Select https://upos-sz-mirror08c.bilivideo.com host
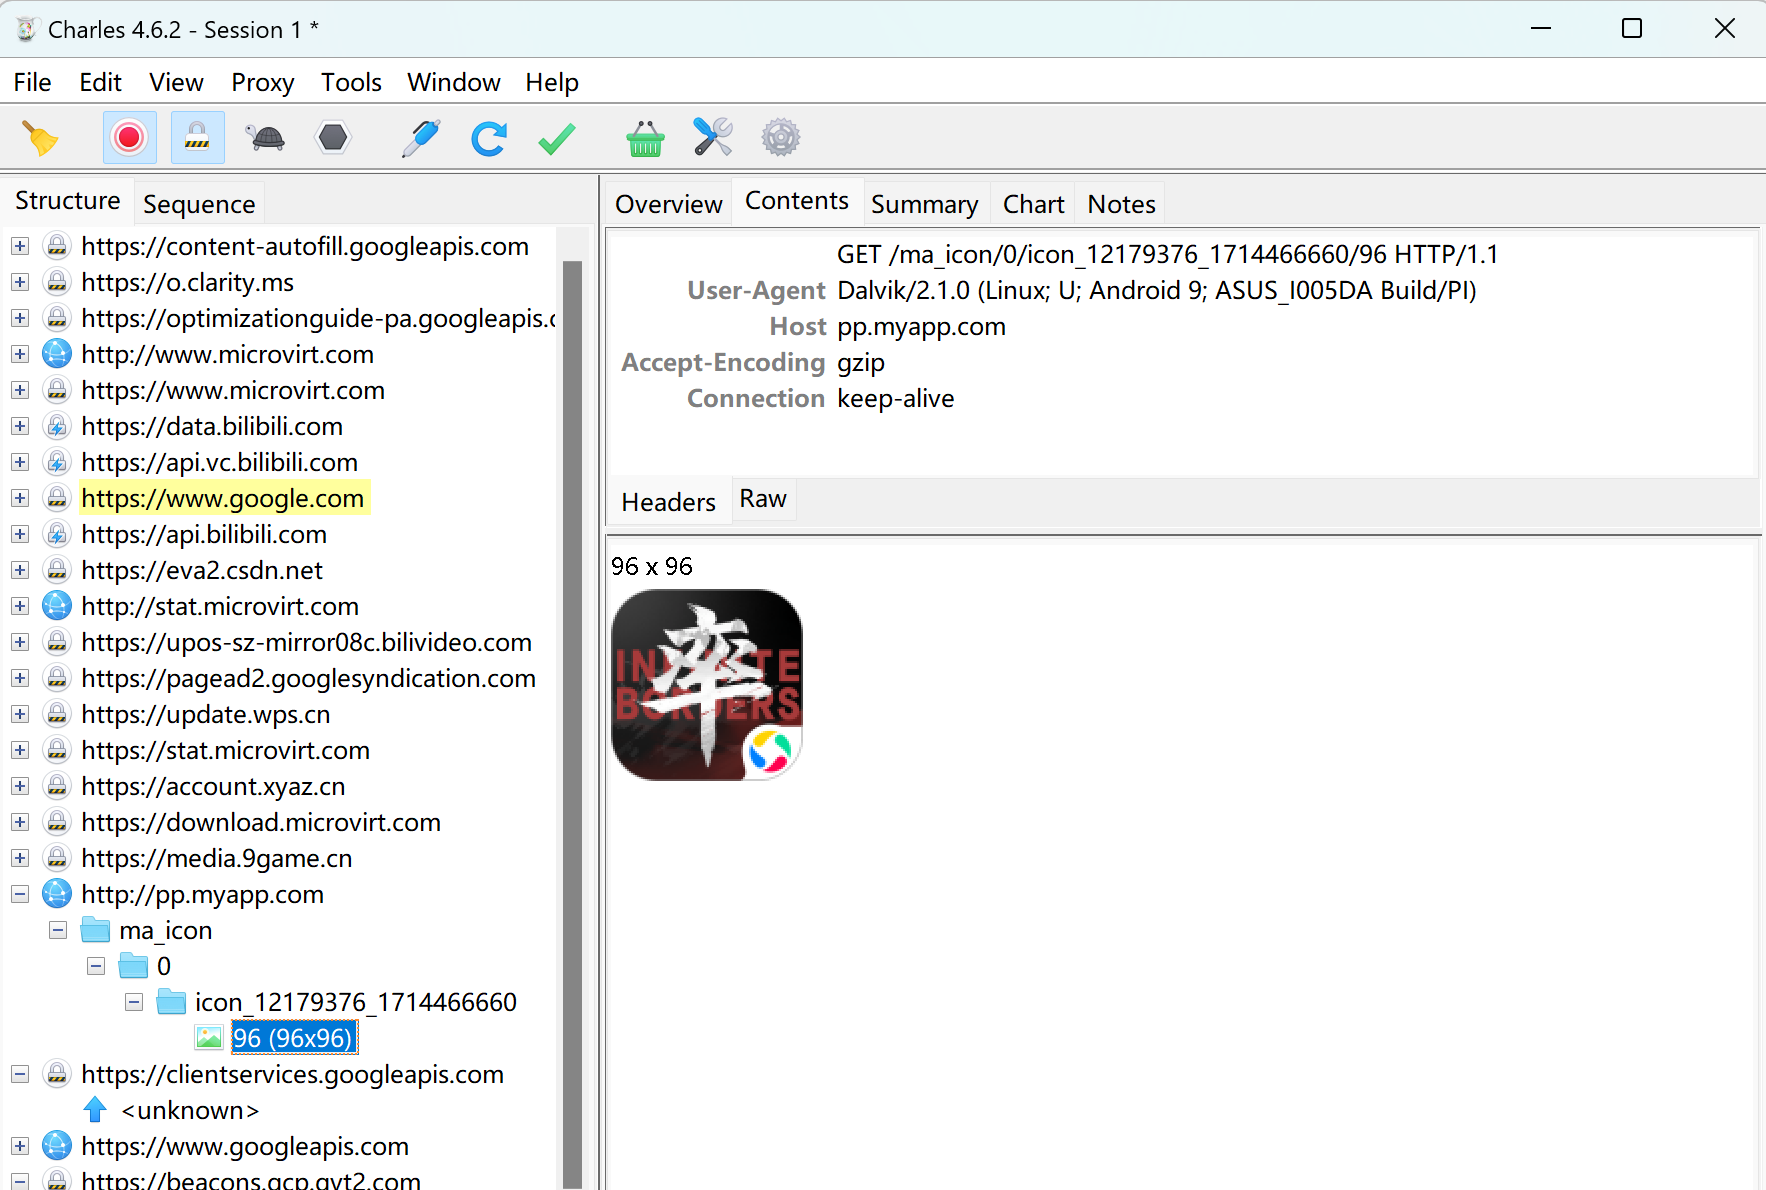The height and width of the screenshot is (1190, 1766). point(306,642)
